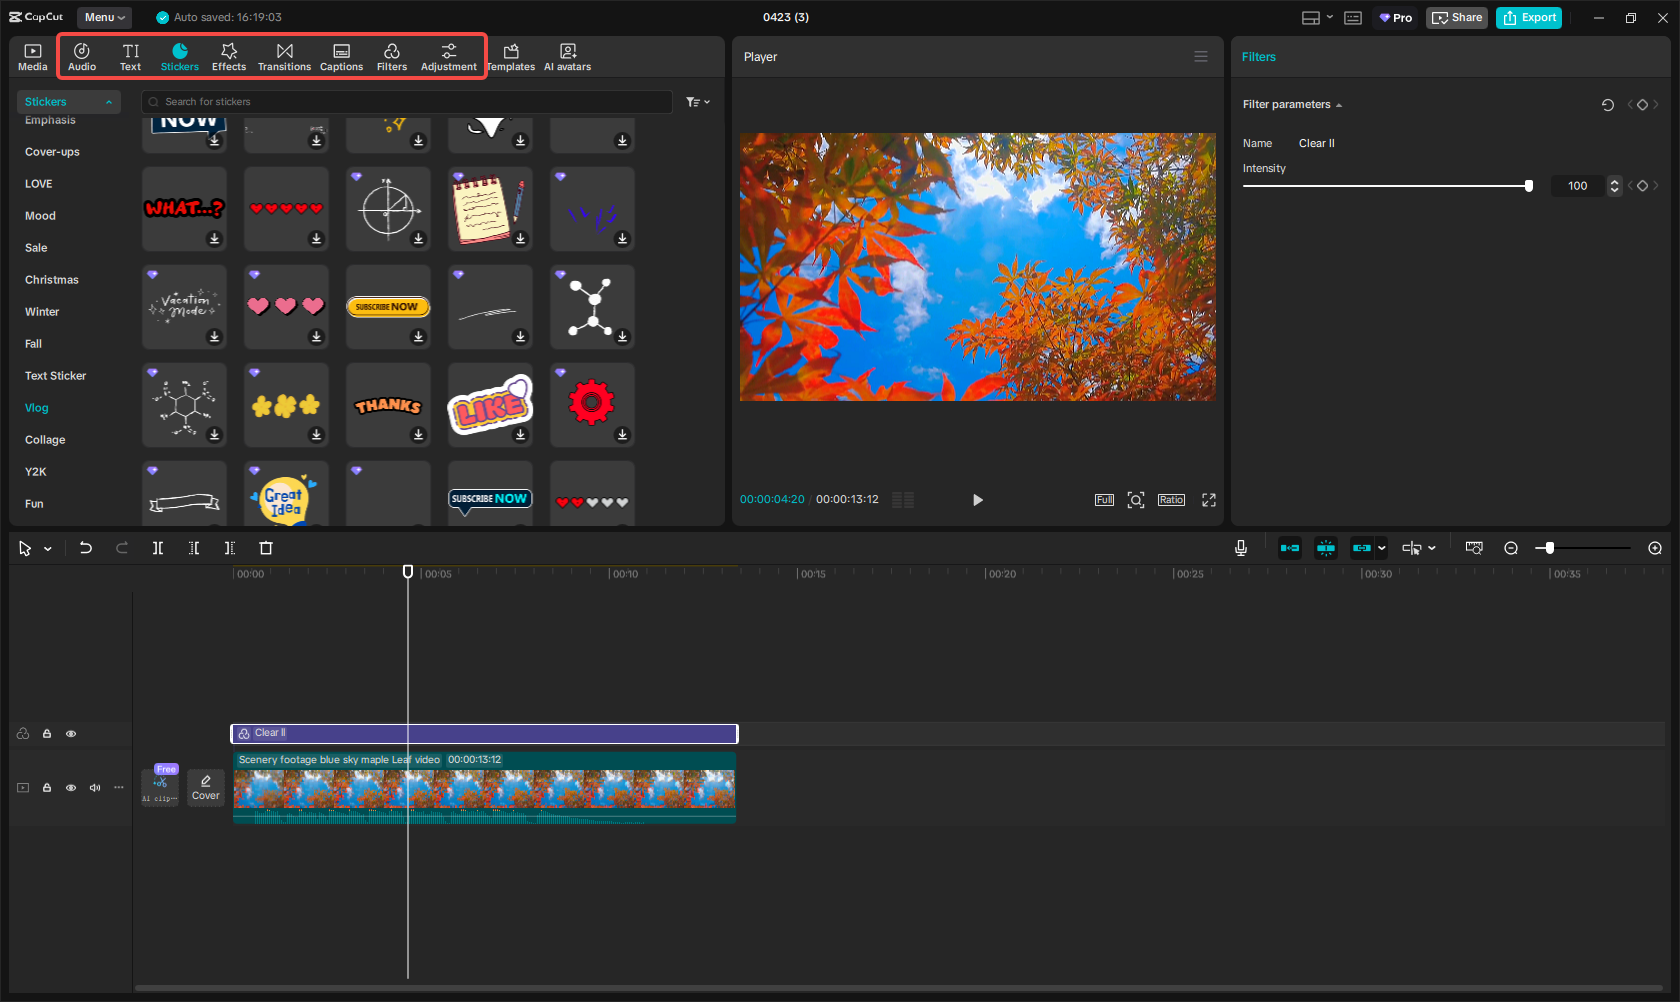The height and width of the screenshot is (1002, 1680).
Task: Switch to the Captions panel
Action: click(341, 55)
